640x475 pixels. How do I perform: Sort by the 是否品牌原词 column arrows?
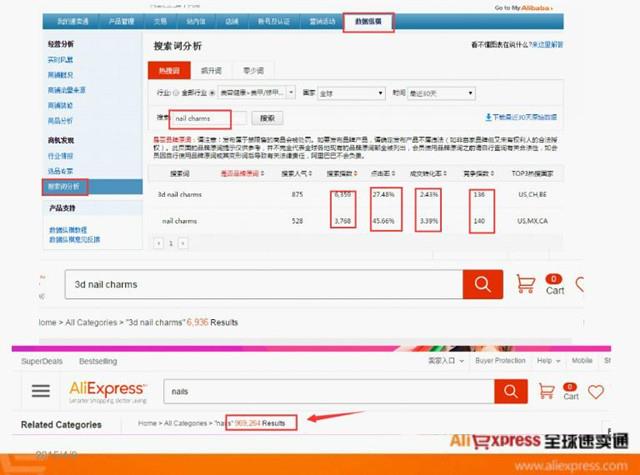coord(262,173)
